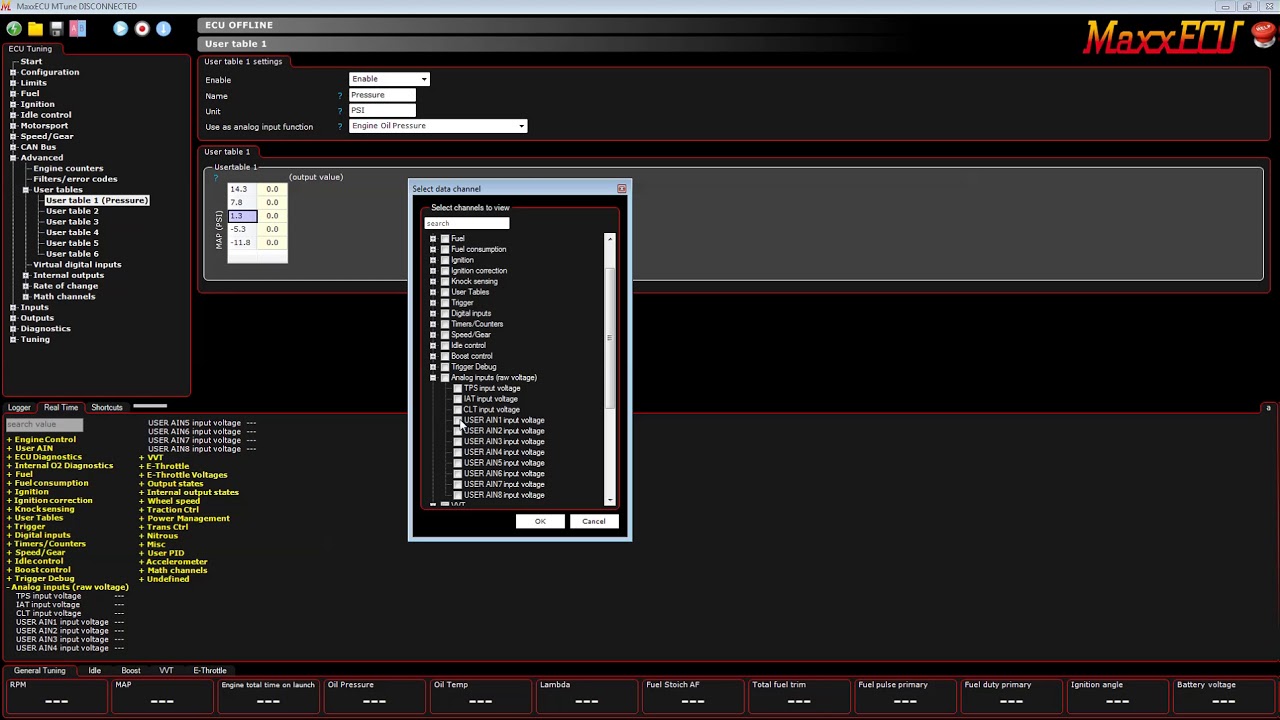
Task: Save the tune with the floppy disk icon
Action: pos(56,29)
